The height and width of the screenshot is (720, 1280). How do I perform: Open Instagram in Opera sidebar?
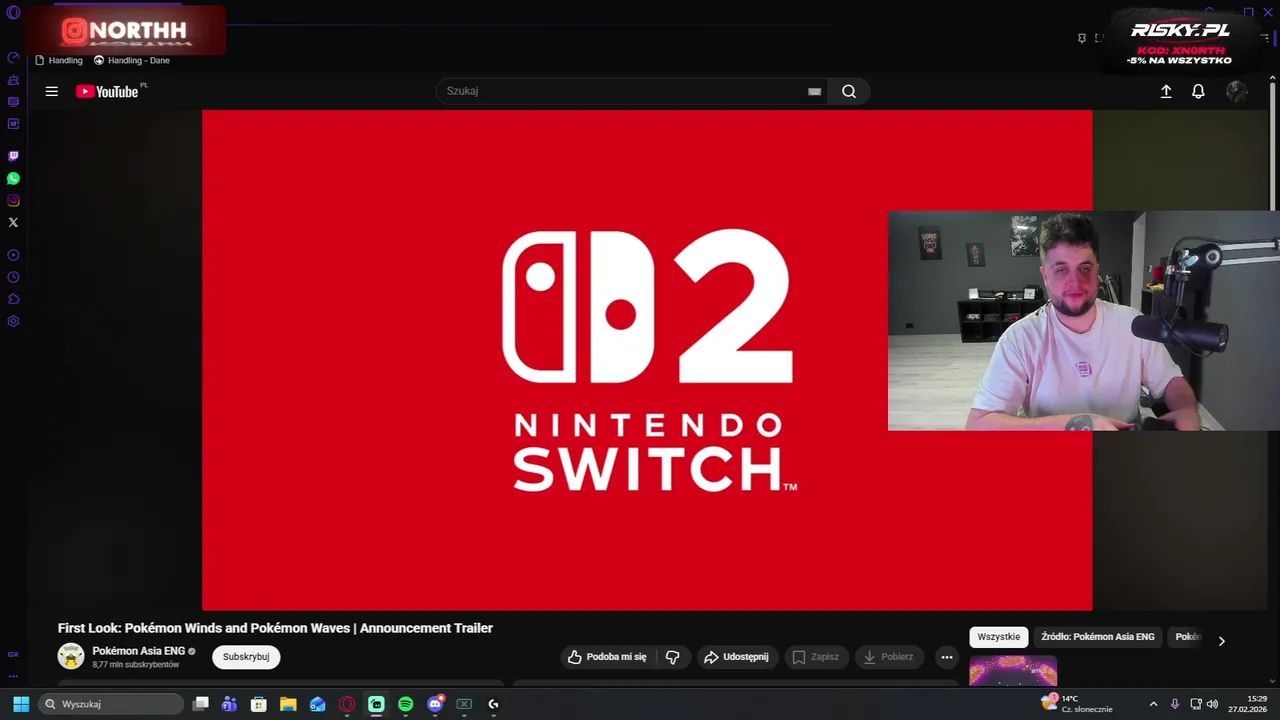tap(13, 200)
